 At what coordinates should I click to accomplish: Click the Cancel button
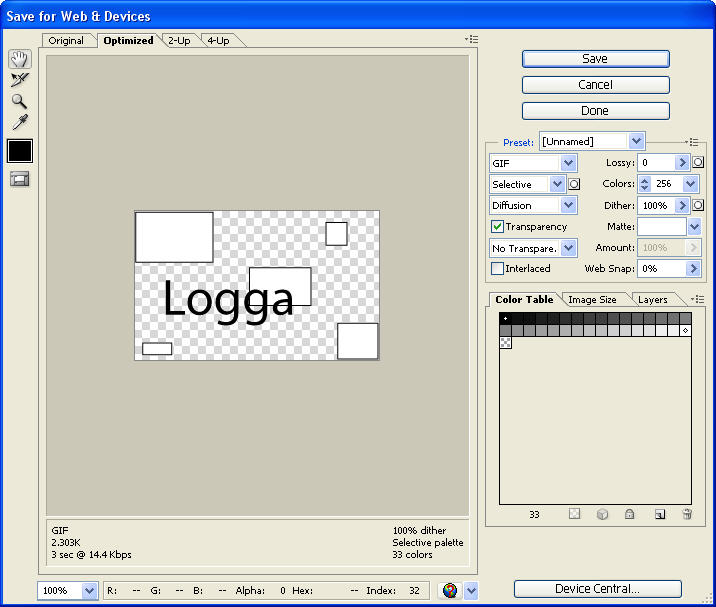(x=595, y=85)
